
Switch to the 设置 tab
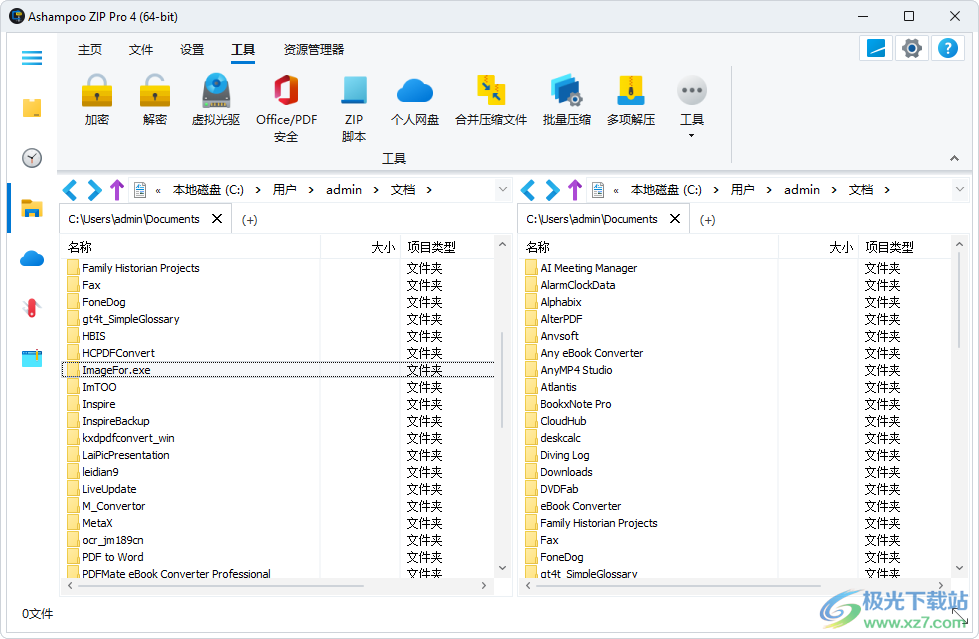192,49
